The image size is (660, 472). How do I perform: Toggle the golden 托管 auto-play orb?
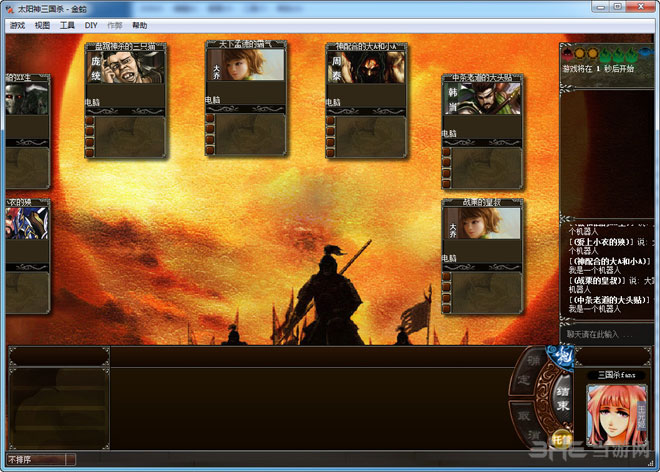tap(561, 440)
